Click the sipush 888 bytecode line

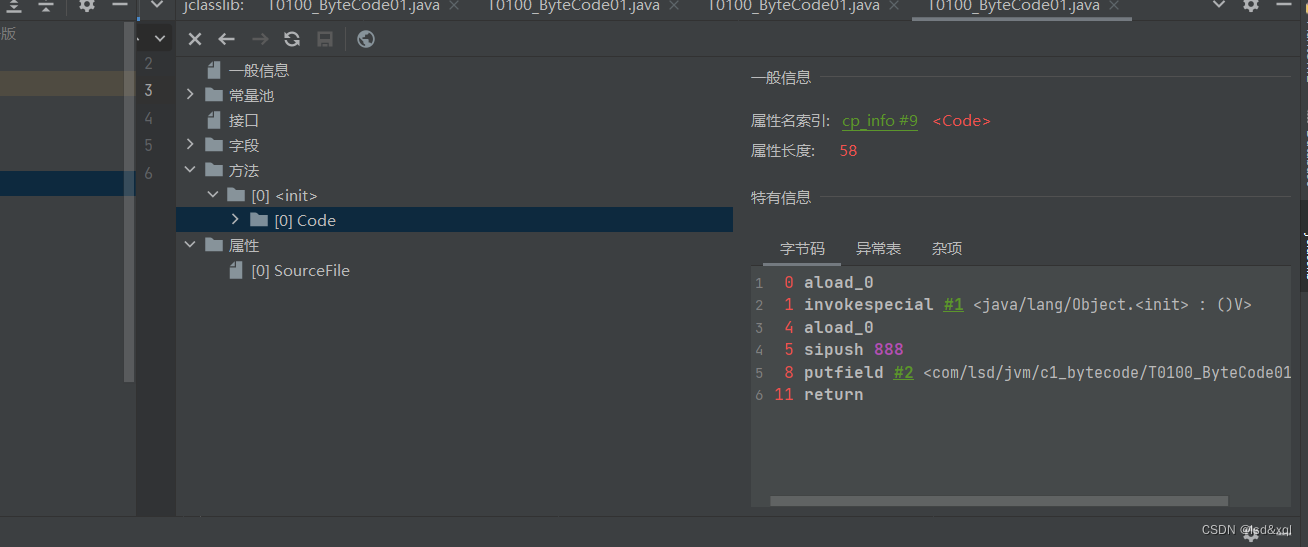pyautogui.click(x=853, y=350)
